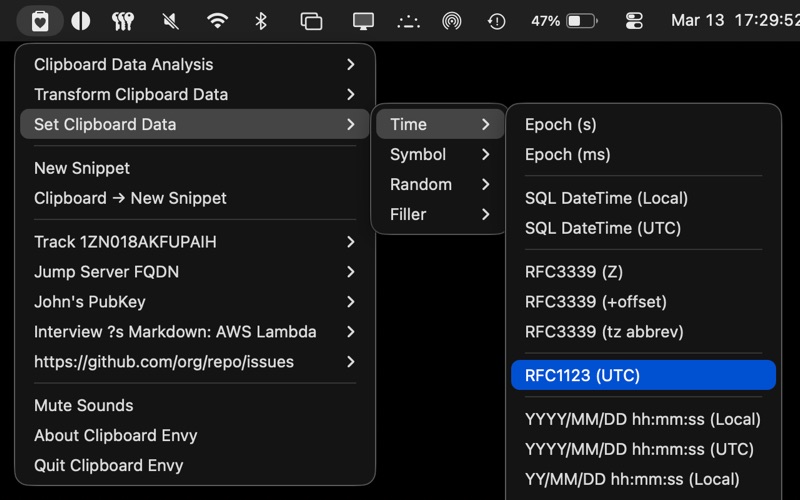Select RFC3339 (Z) time format

click(x=643, y=272)
